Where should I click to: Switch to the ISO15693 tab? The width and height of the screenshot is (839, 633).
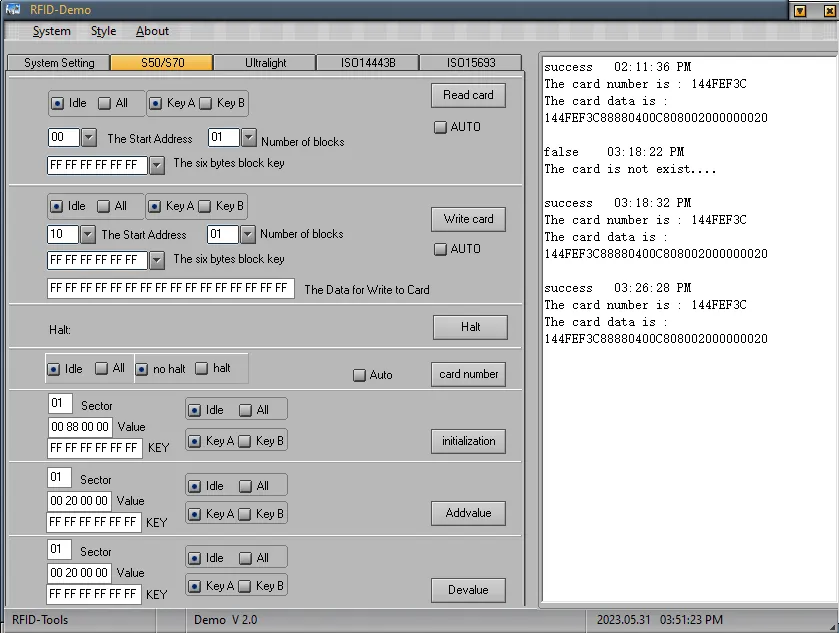tap(470, 63)
